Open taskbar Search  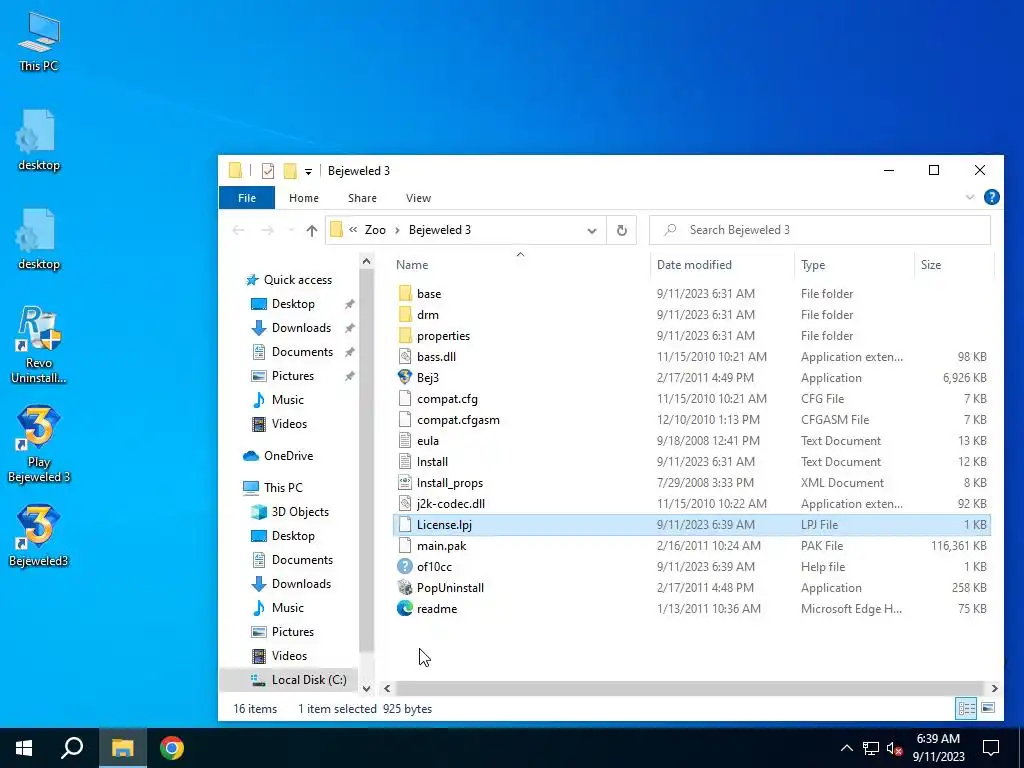point(72,748)
